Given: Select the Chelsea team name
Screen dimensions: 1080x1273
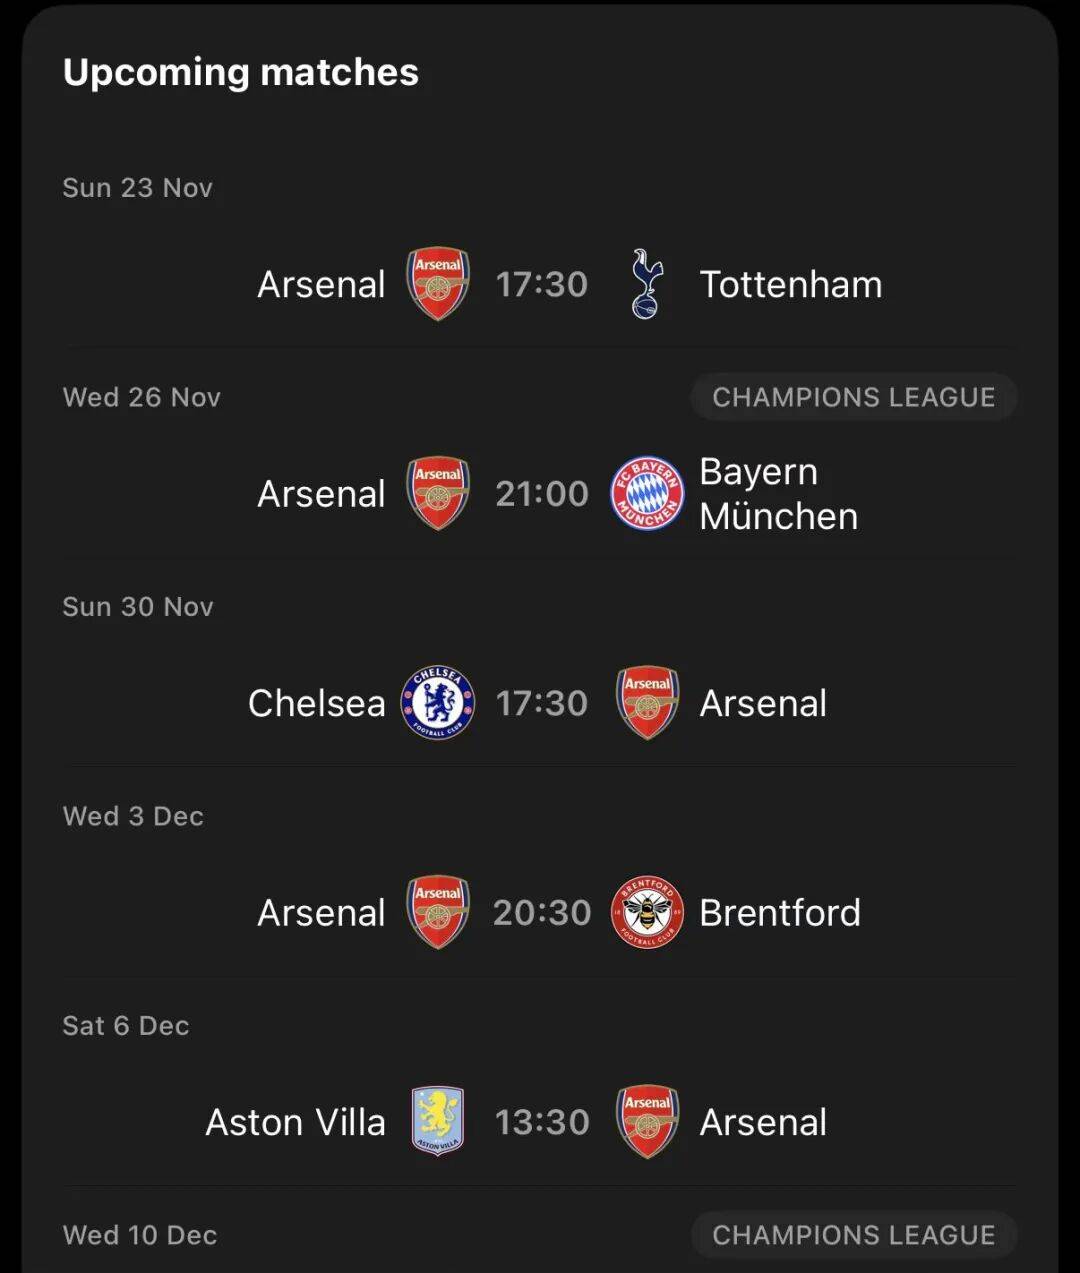Looking at the screenshot, I should pos(316,703).
